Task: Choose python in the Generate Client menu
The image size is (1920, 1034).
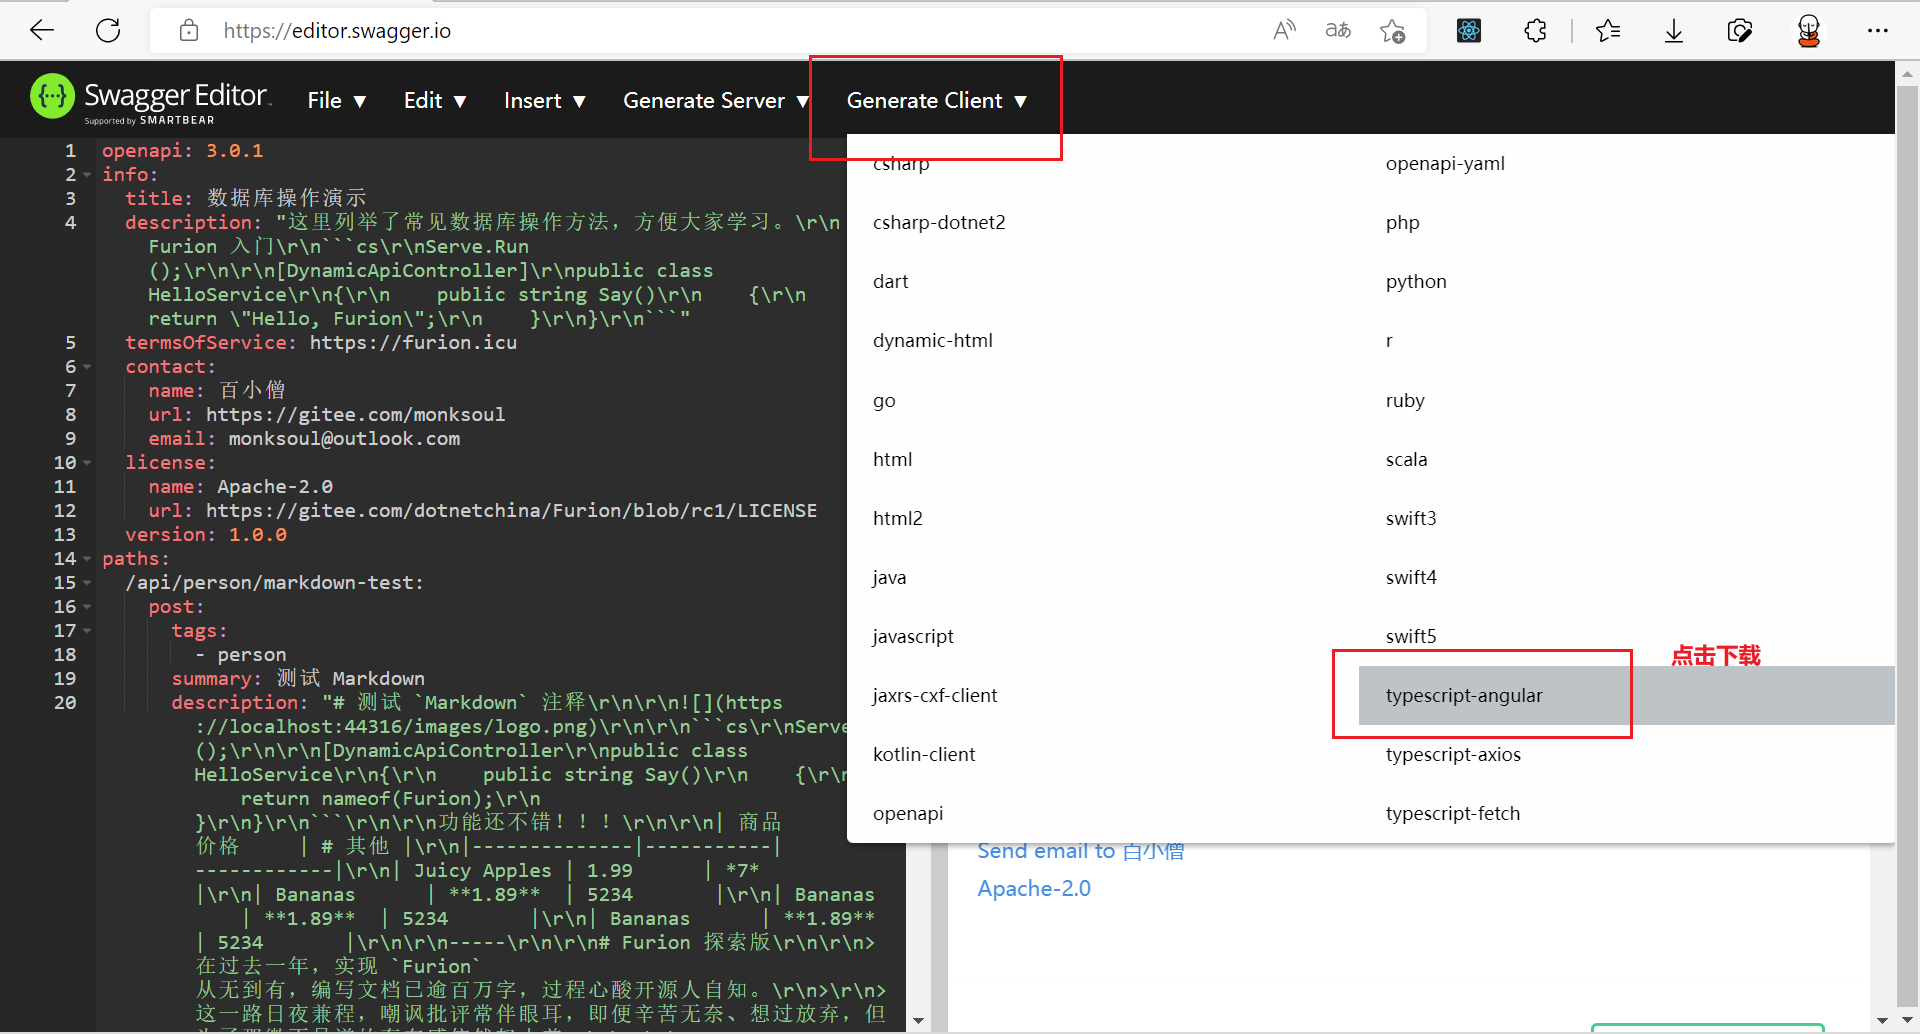Action: coord(1415,281)
